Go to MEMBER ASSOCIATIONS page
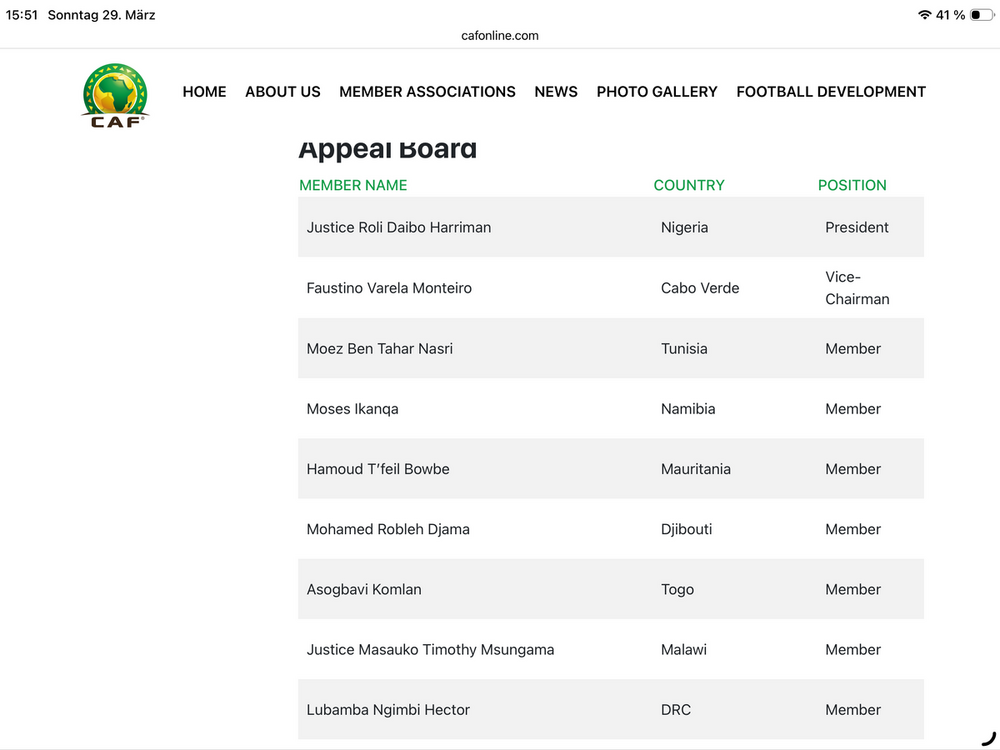This screenshot has height=750, width=1000. (x=427, y=92)
